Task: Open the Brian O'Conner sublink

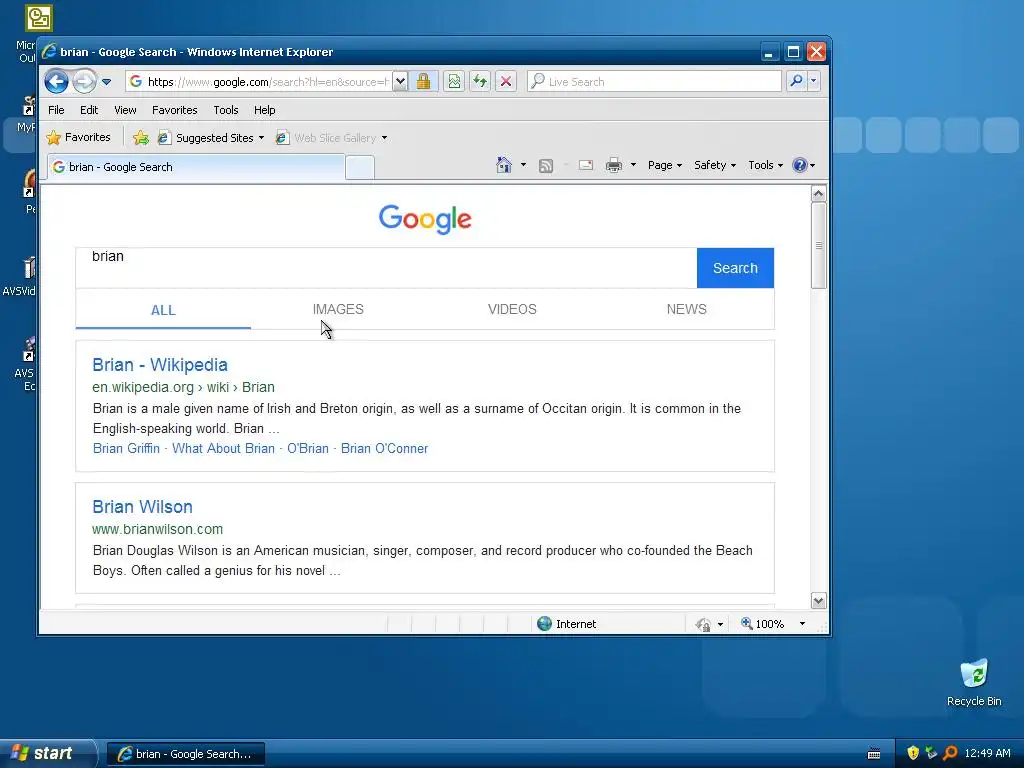Action: click(x=385, y=449)
